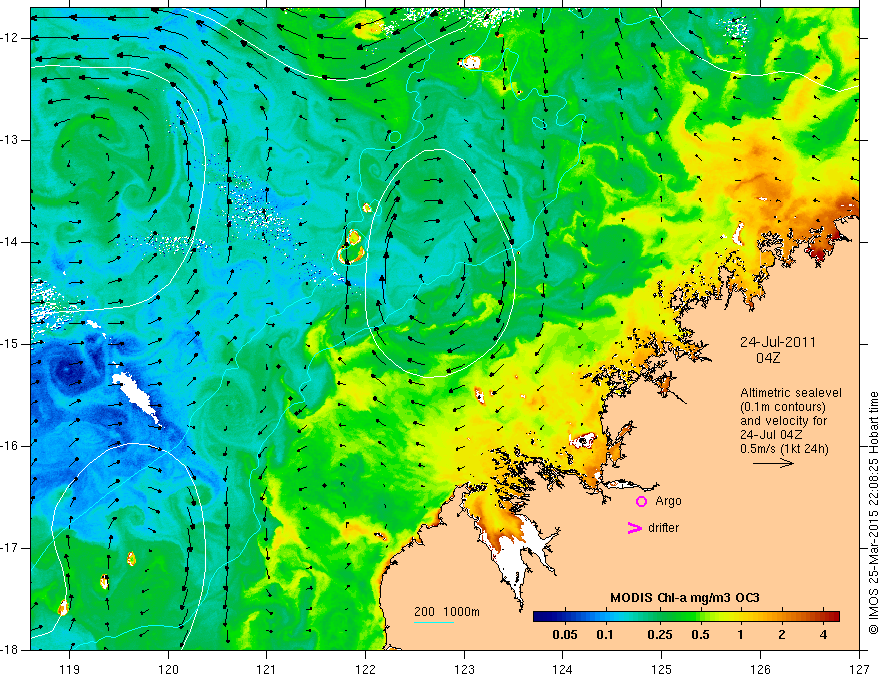Click the cyan 200 1000m depth contour line sample
This screenshot has height=680, width=880.
pyautogui.click(x=434, y=622)
